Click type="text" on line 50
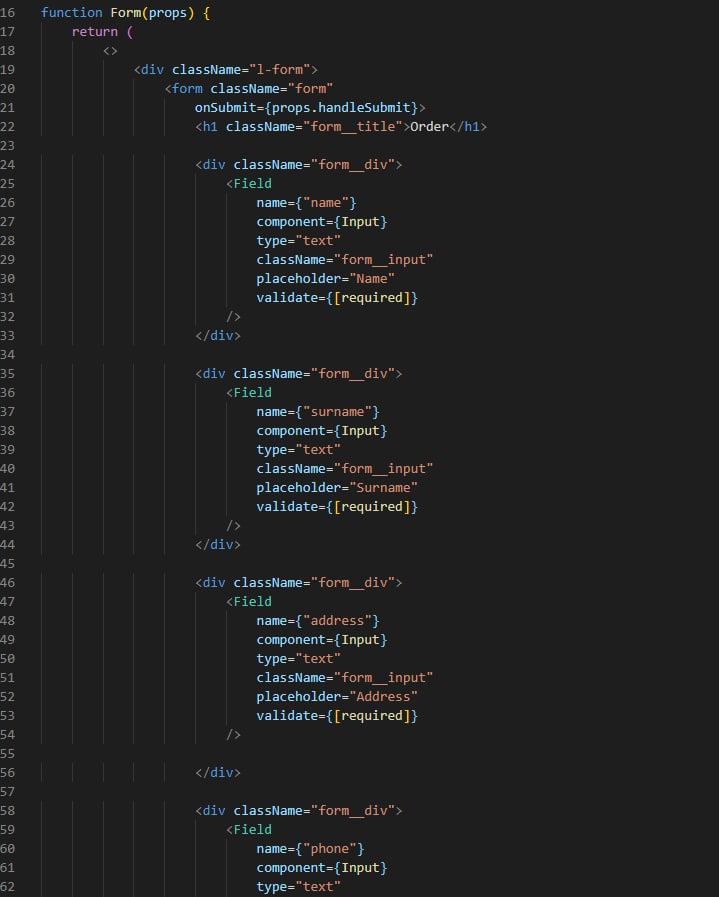The height and width of the screenshot is (897, 719). (x=299, y=658)
